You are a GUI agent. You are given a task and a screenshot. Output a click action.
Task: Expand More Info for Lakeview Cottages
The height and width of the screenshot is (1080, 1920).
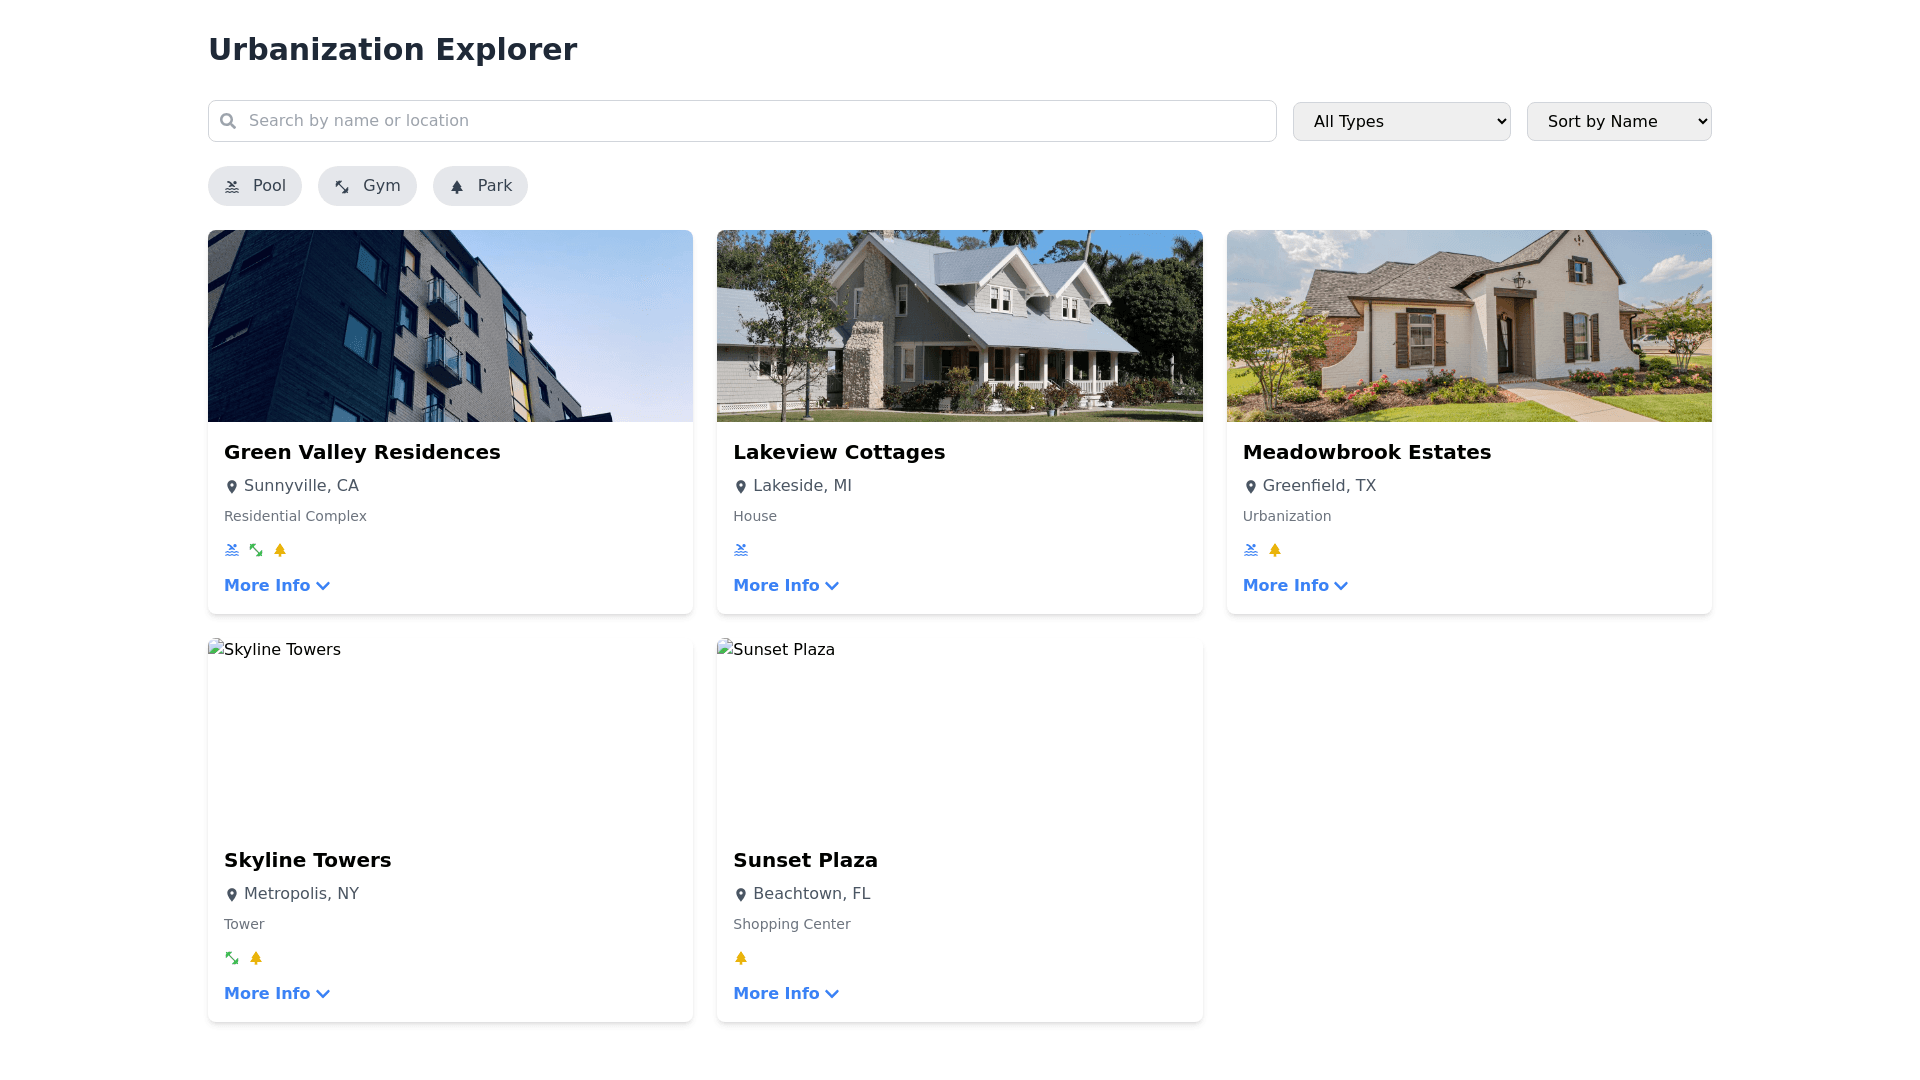[786, 586]
